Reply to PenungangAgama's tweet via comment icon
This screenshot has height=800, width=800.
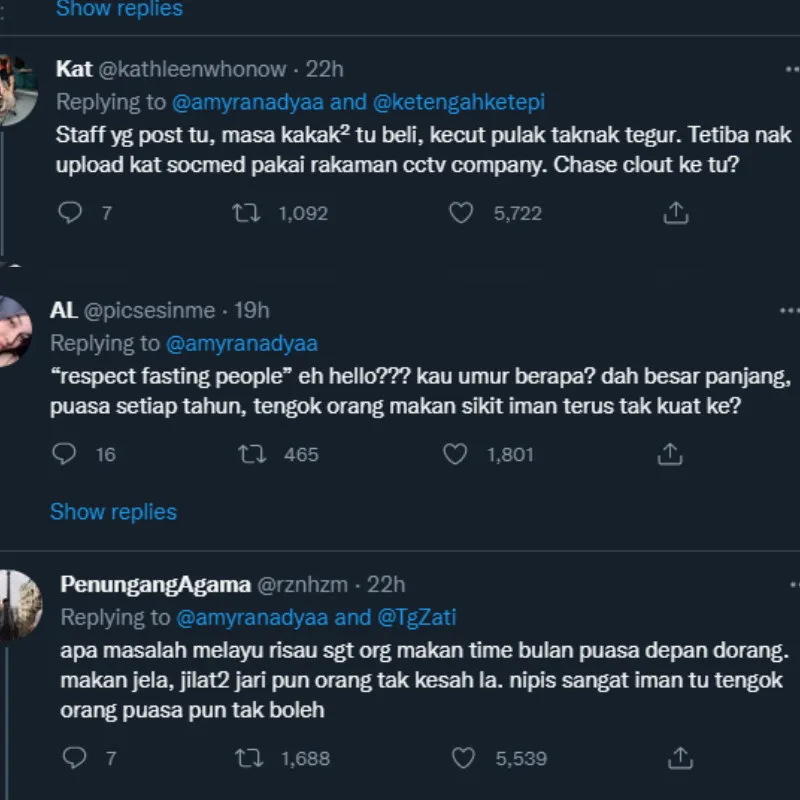[74, 758]
